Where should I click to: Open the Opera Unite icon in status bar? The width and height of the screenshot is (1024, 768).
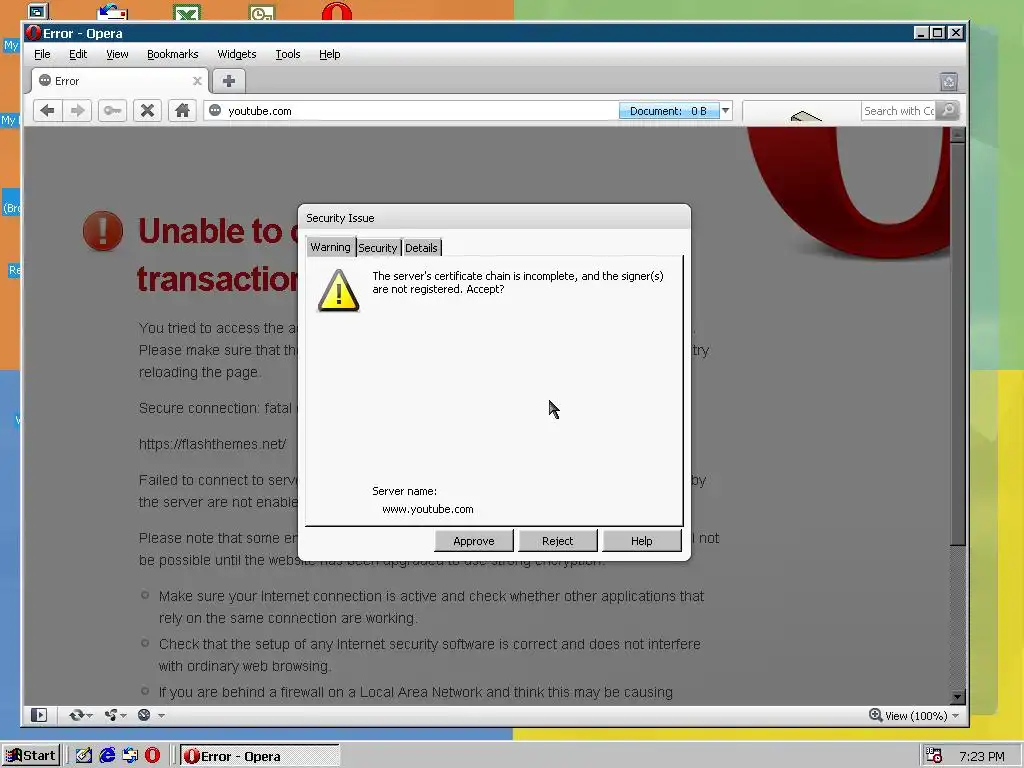[x=111, y=715]
